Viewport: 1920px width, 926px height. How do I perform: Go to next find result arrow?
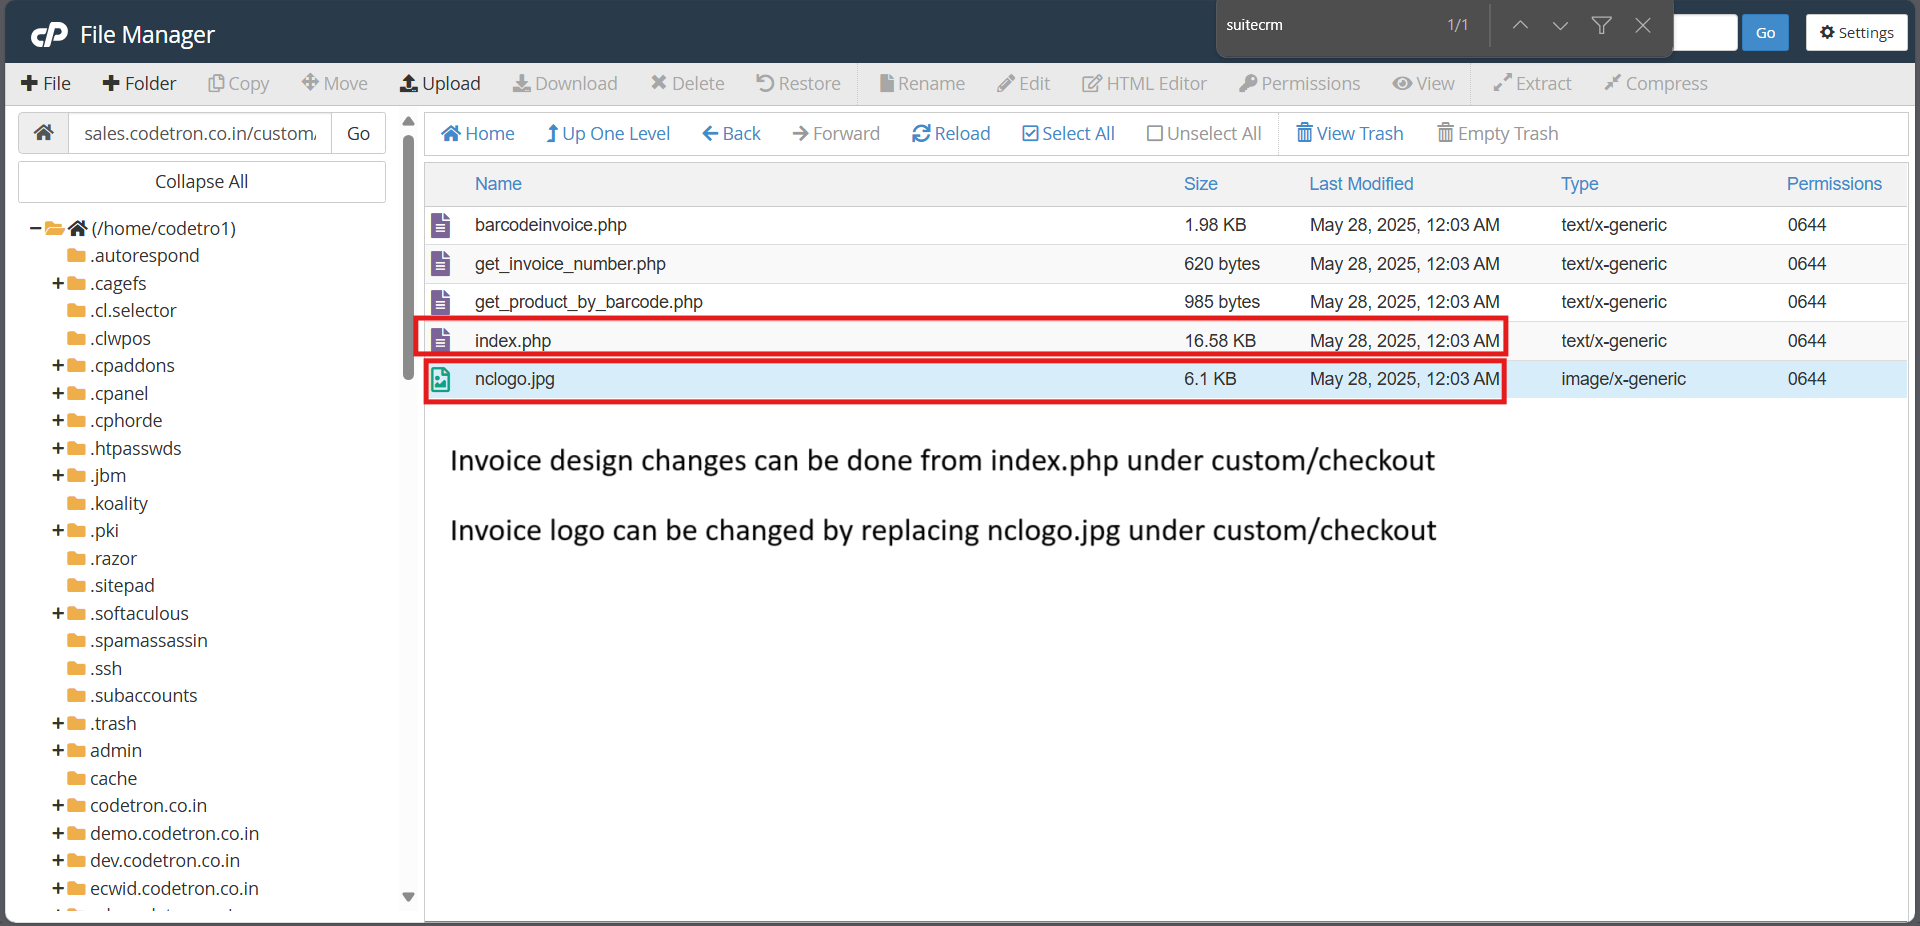pos(1560,25)
